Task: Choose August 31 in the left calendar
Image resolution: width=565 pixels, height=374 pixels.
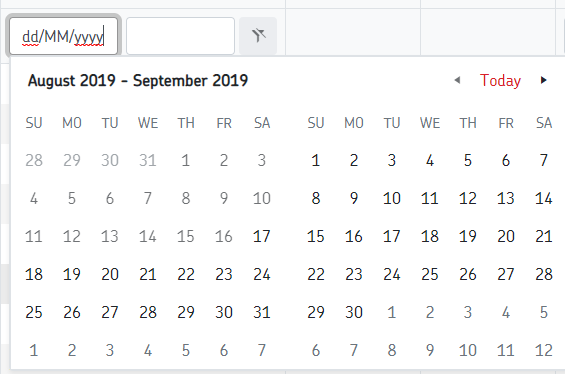Action: point(262,312)
